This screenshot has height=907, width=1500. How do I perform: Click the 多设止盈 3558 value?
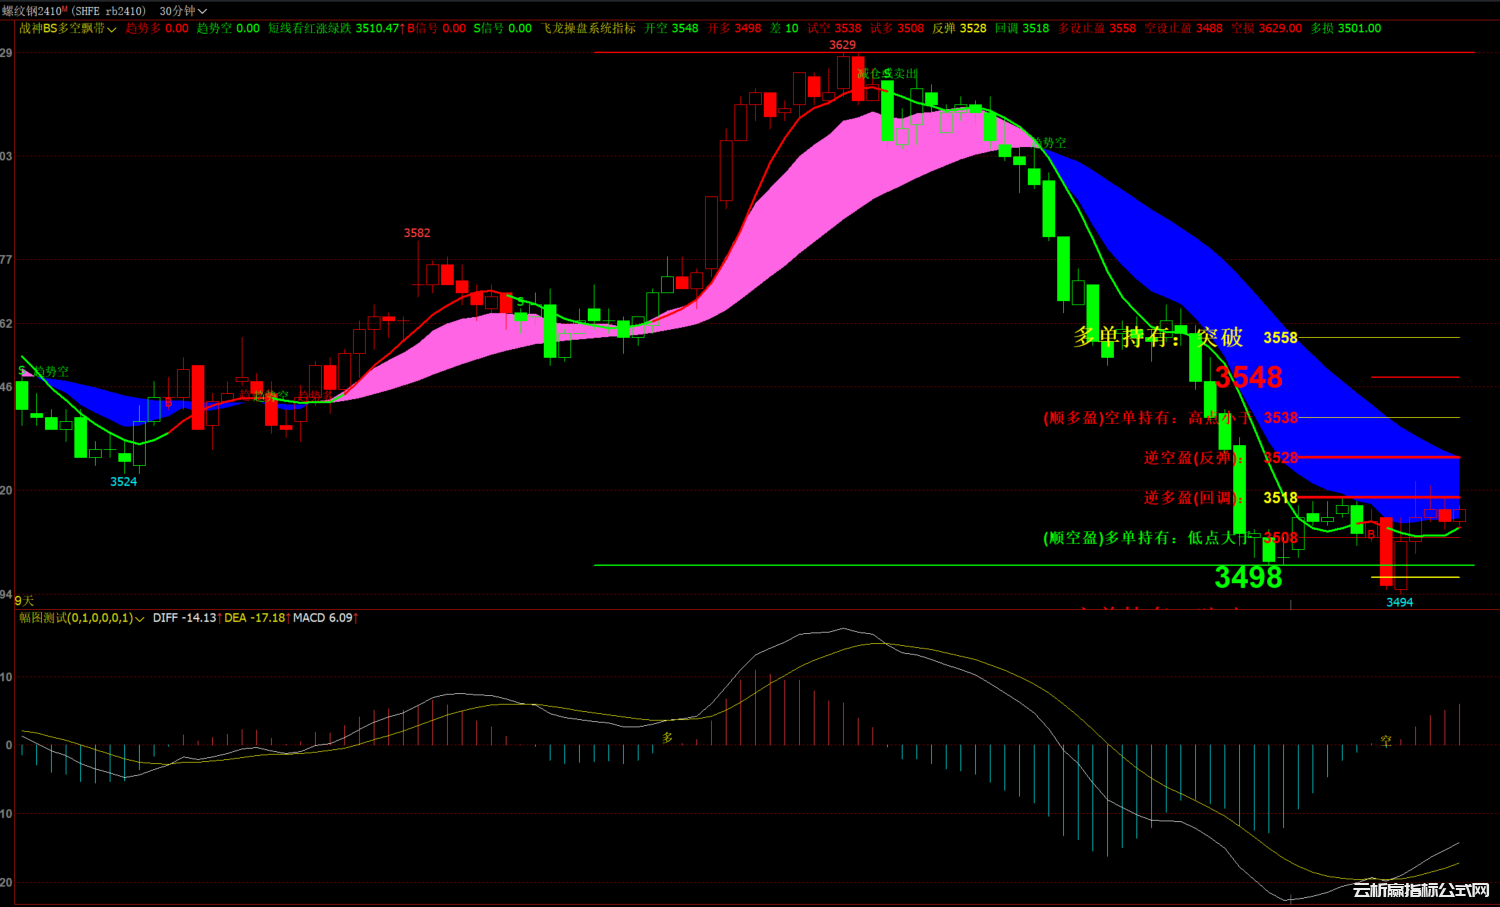coord(1097,28)
